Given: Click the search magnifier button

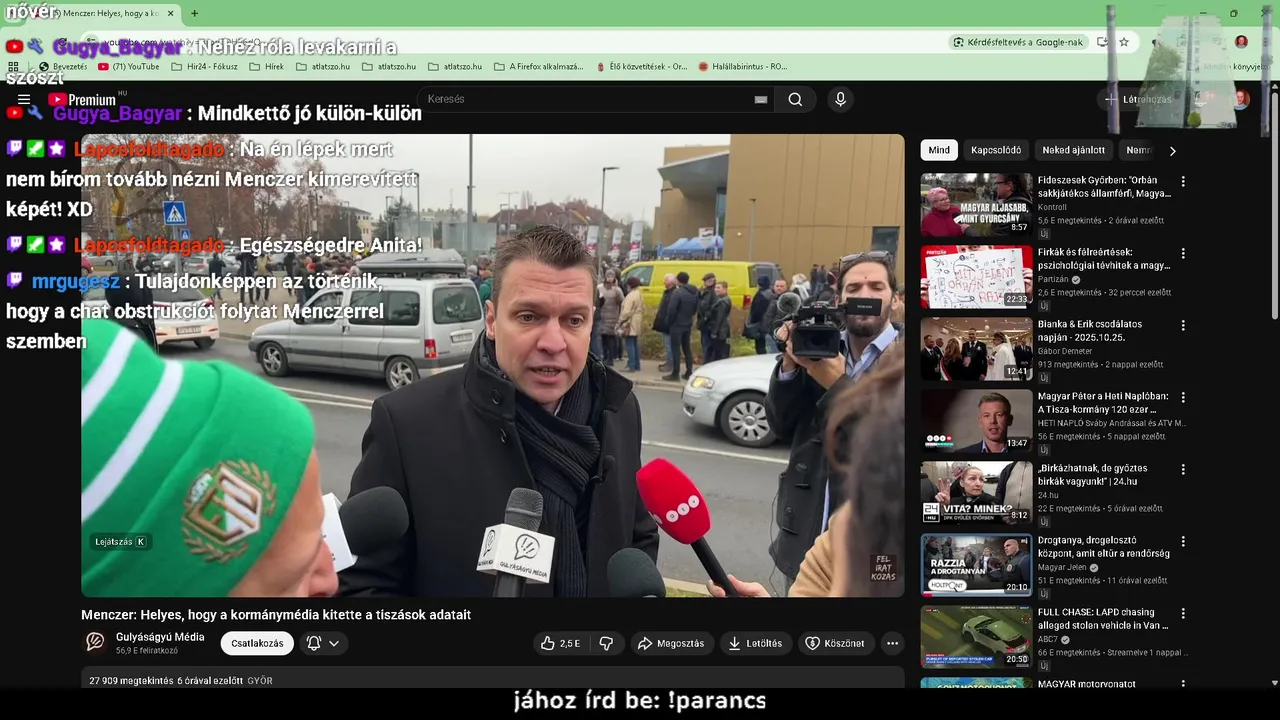Looking at the screenshot, I should pos(795,99).
